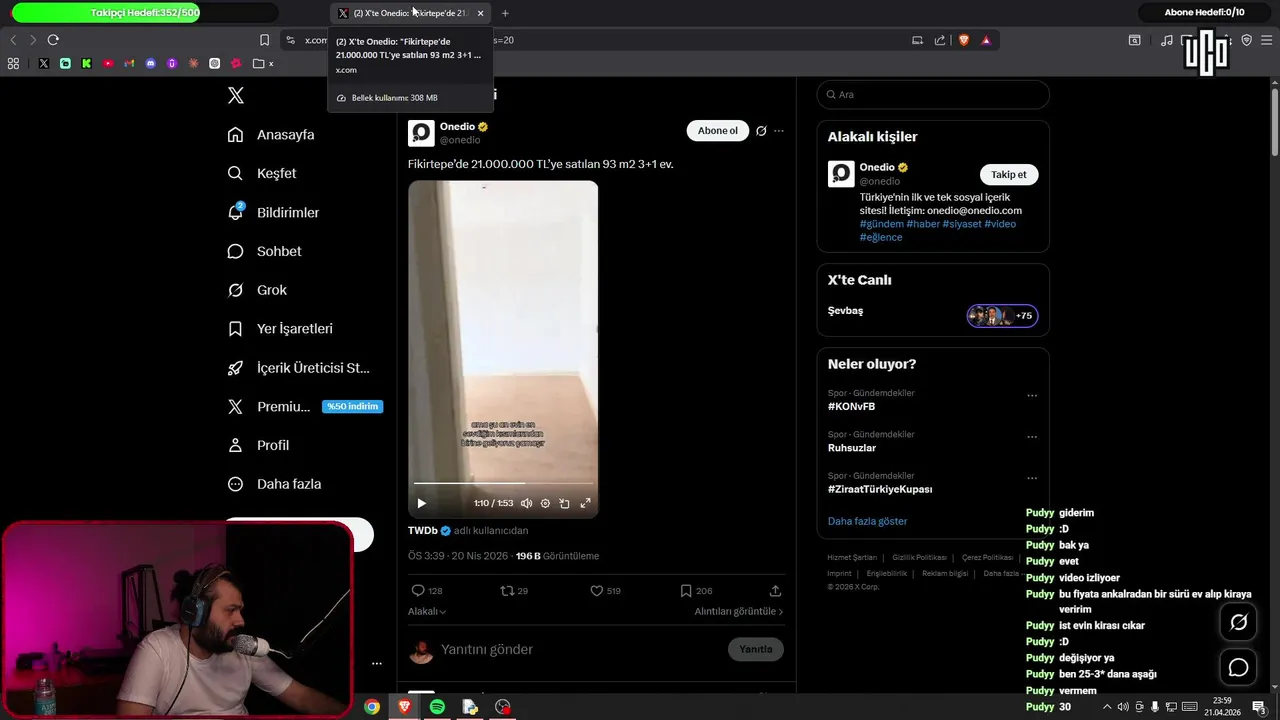Open video settings gear

point(545,503)
